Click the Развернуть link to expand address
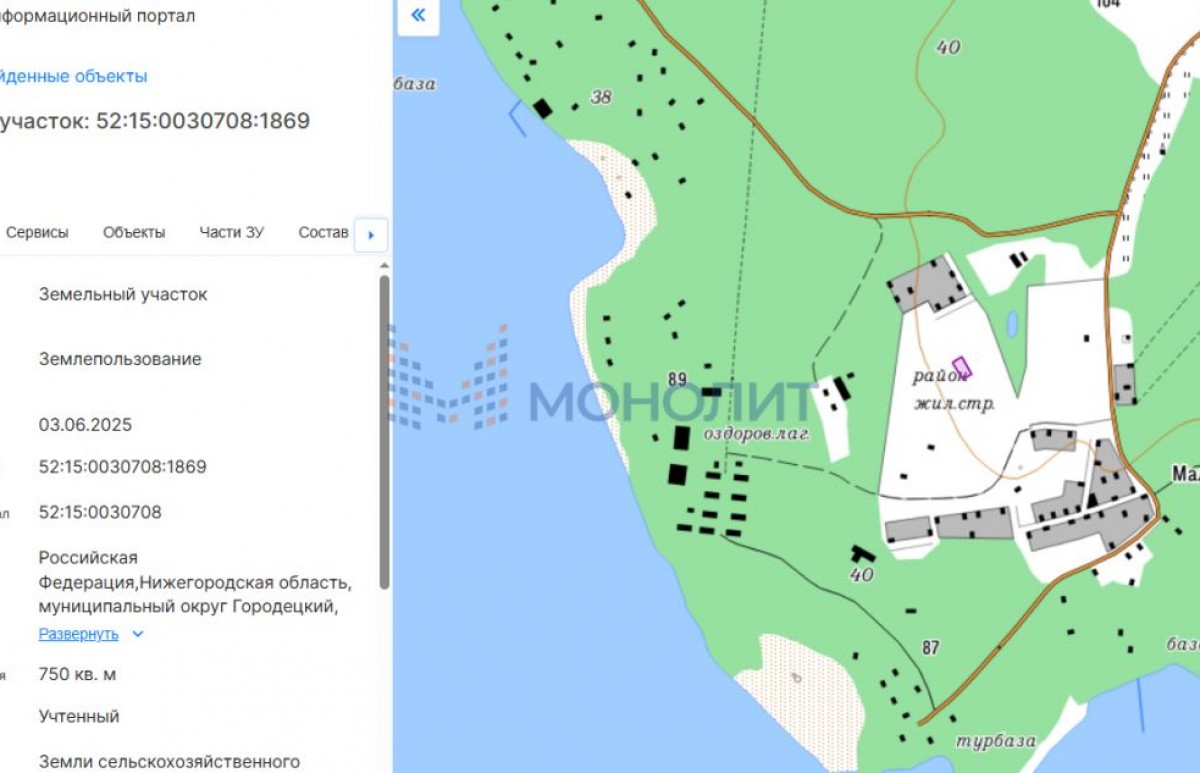The width and height of the screenshot is (1200, 773). pyautogui.click(x=78, y=634)
